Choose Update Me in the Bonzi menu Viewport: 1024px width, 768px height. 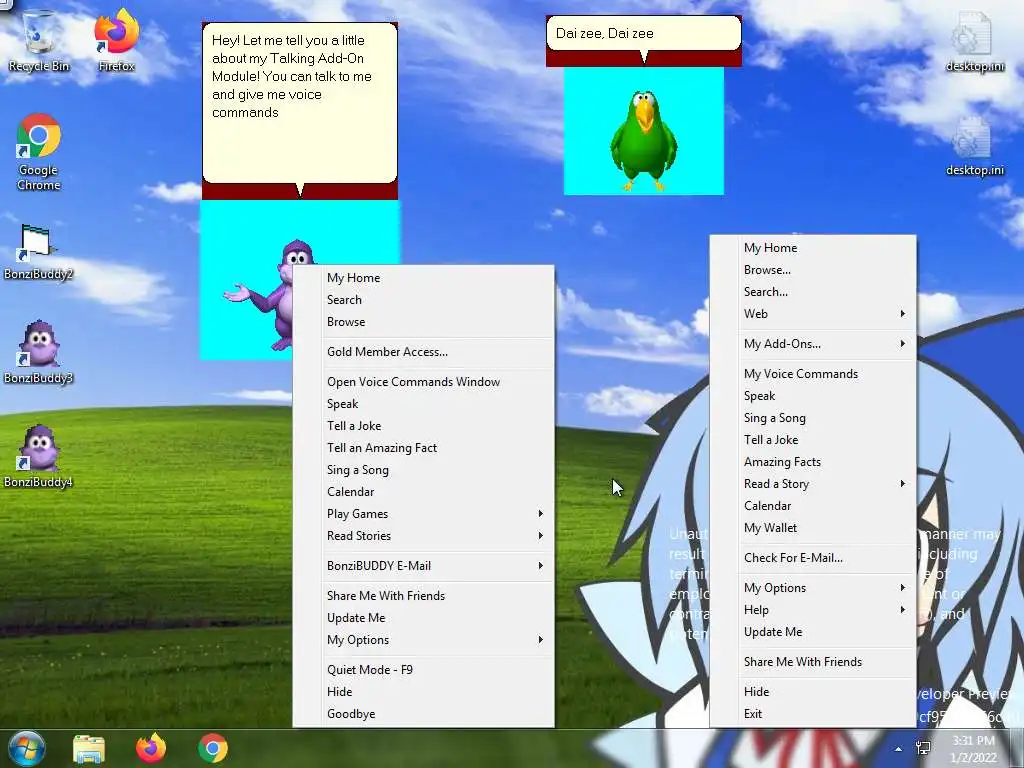[x=424, y=618]
